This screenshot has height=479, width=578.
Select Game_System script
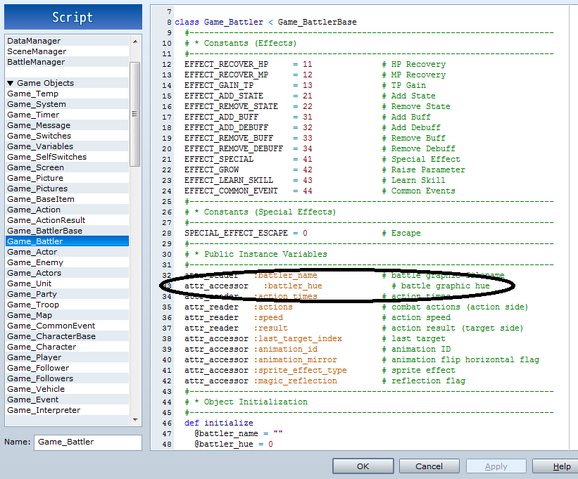(67, 104)
